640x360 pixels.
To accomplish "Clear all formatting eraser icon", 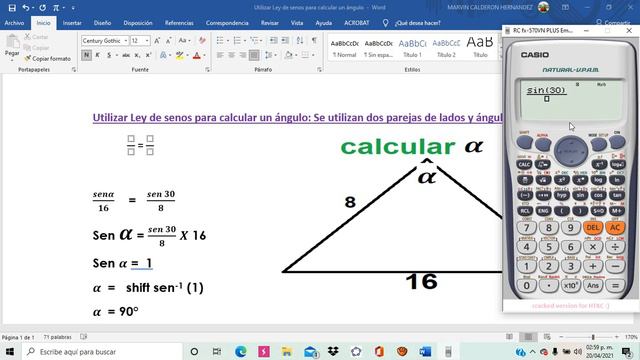I will tap(202, 40).
